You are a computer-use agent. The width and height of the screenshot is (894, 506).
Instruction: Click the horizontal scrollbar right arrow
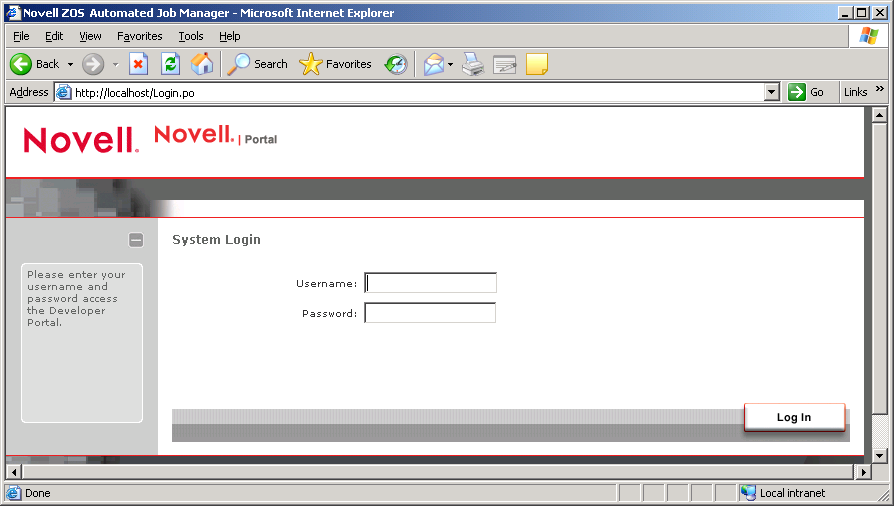coord(864,472)
